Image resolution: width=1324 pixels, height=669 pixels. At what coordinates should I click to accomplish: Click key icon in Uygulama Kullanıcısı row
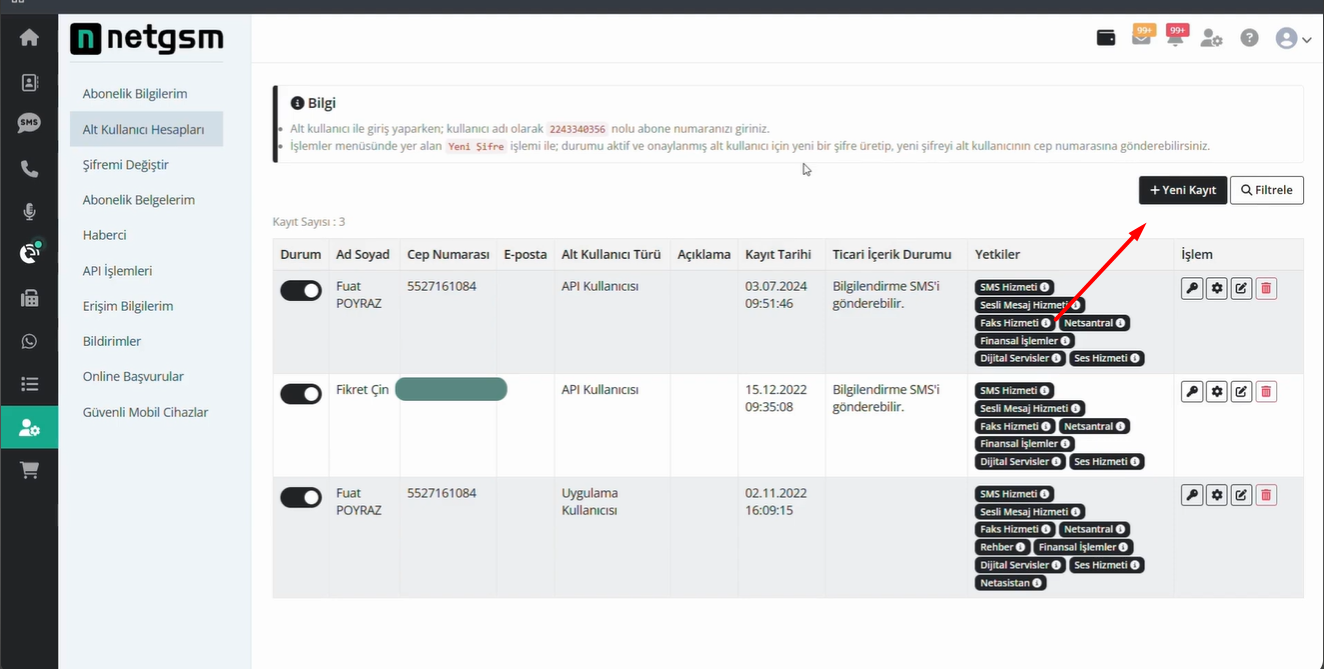click(x=1192, y=495)
